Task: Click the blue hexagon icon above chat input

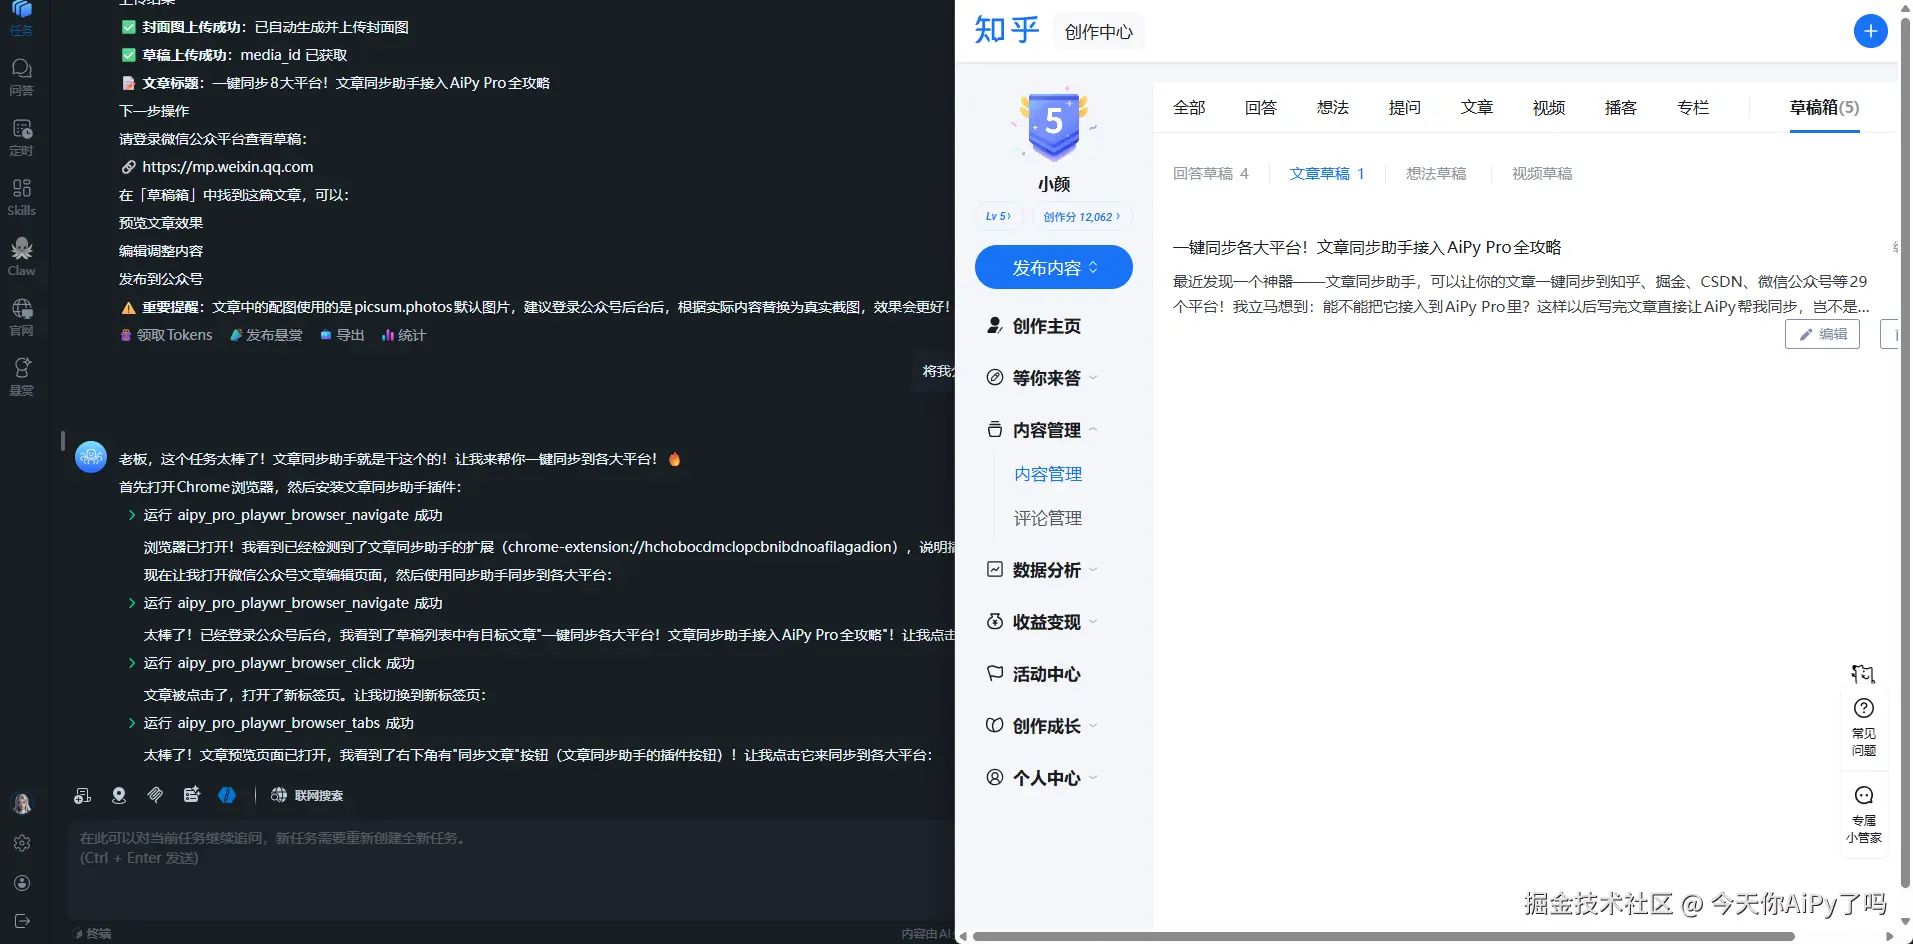Action: coord(228,795)
